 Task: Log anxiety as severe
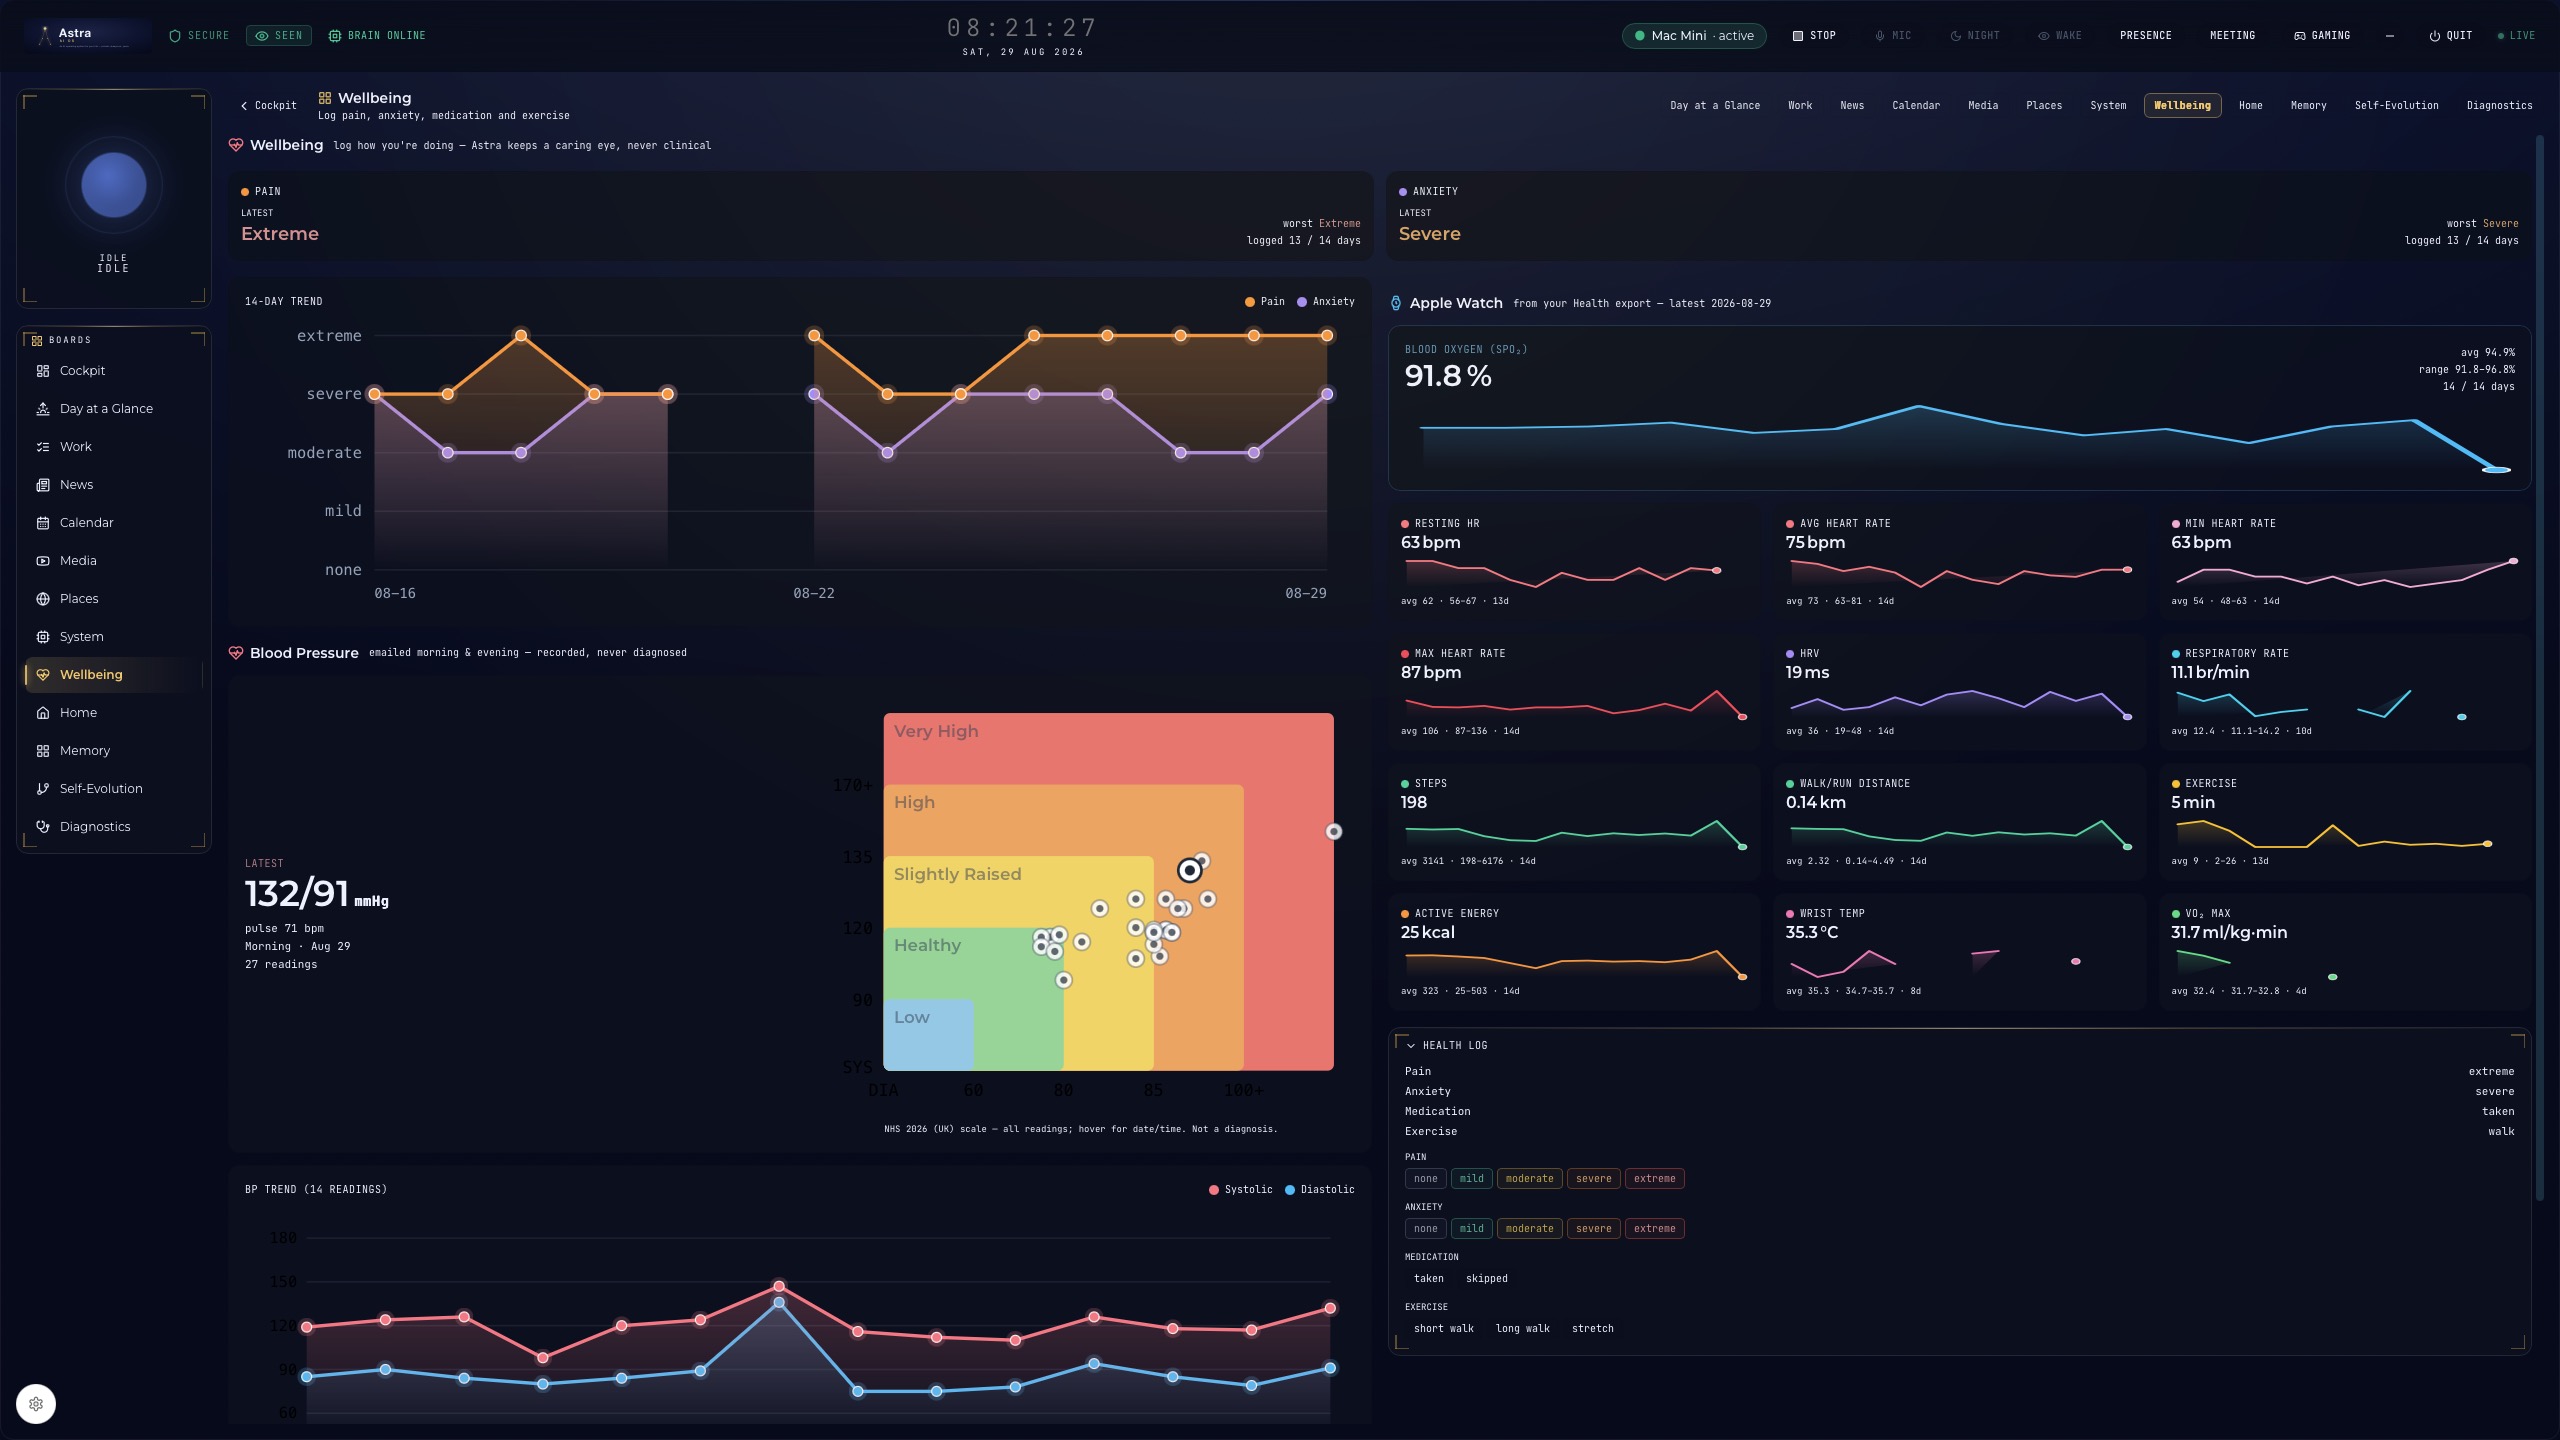1593,1229
